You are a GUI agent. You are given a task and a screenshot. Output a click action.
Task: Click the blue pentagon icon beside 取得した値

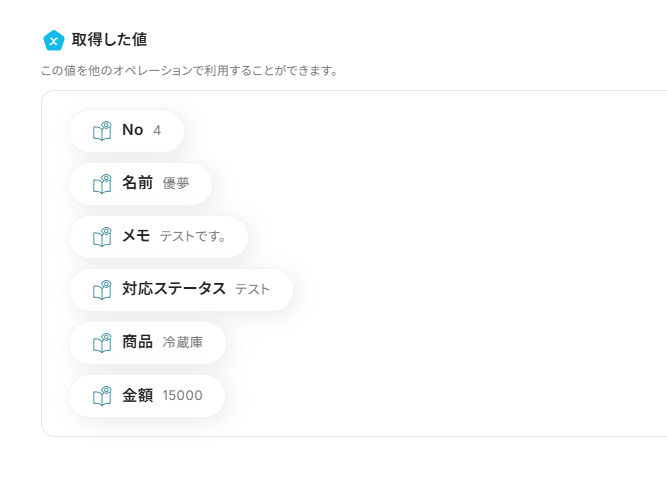[53, 40]
